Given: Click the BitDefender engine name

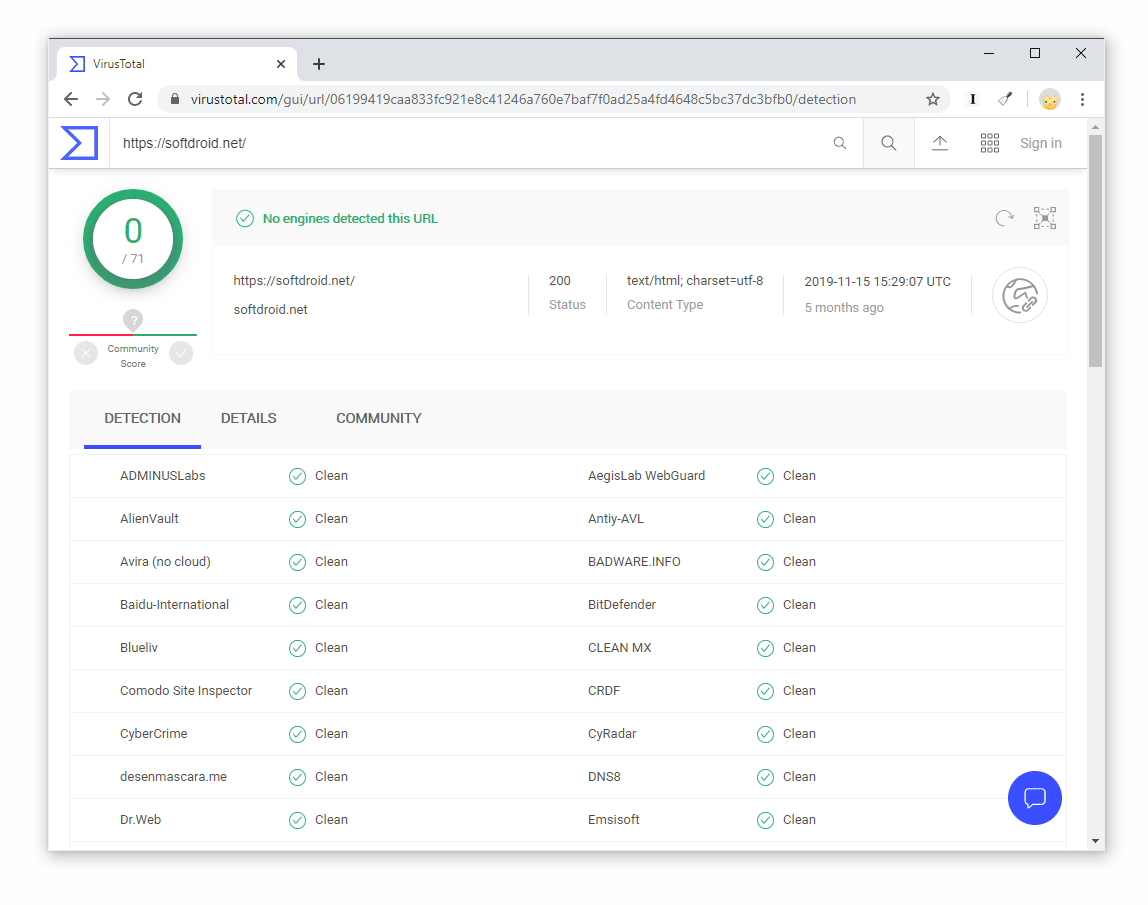Looking at the screenshot, I should click(622, 605).
